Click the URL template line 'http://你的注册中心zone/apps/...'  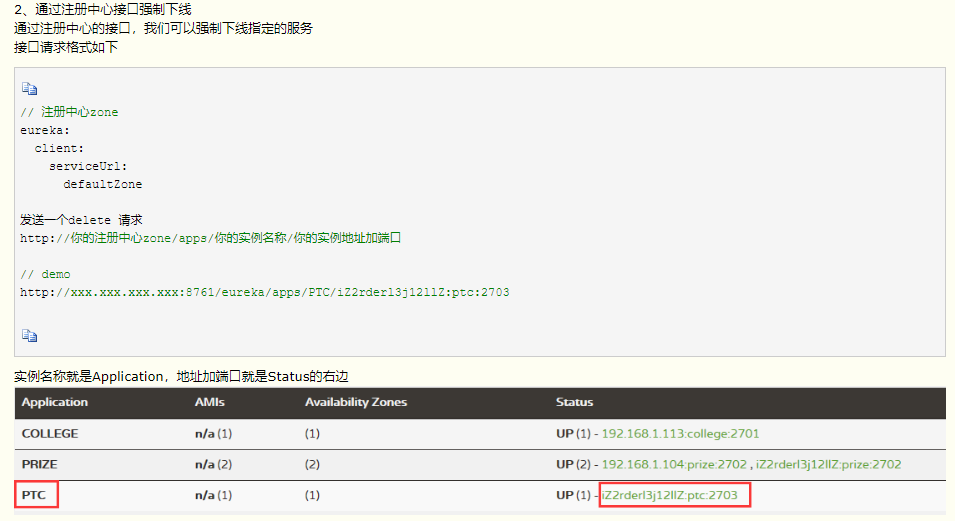210,238
